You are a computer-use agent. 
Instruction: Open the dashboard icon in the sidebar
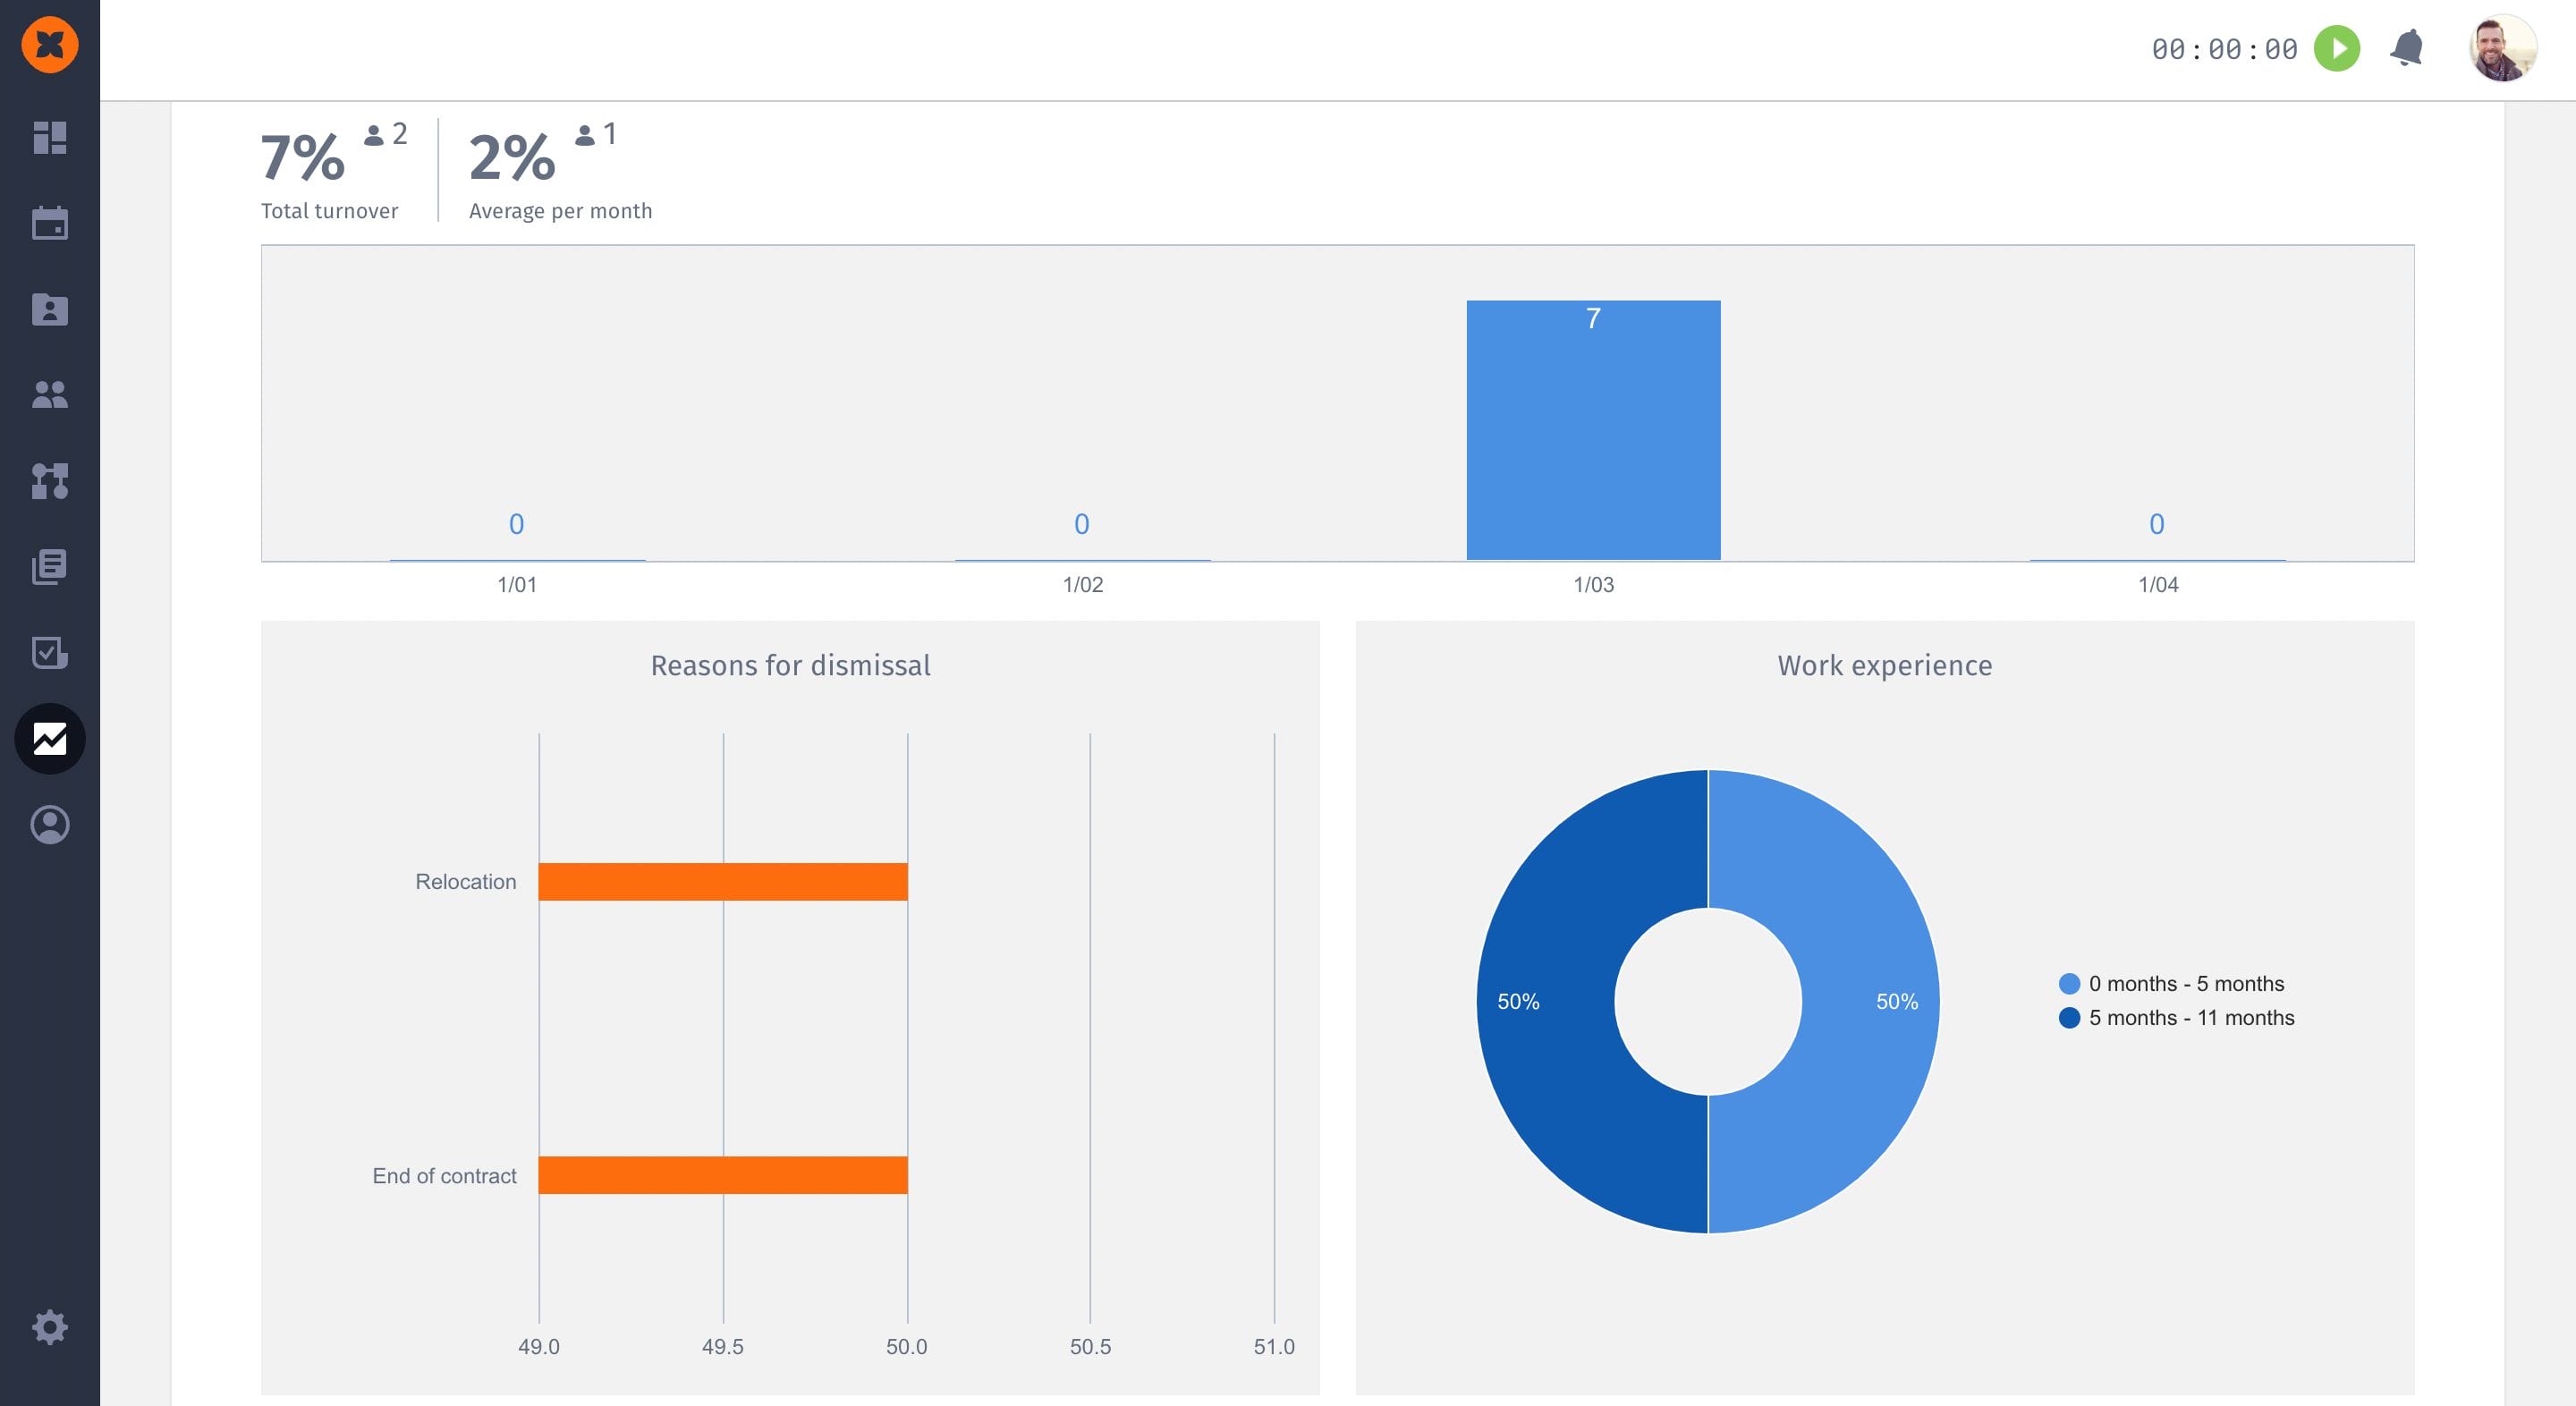[x=50, y=138]
